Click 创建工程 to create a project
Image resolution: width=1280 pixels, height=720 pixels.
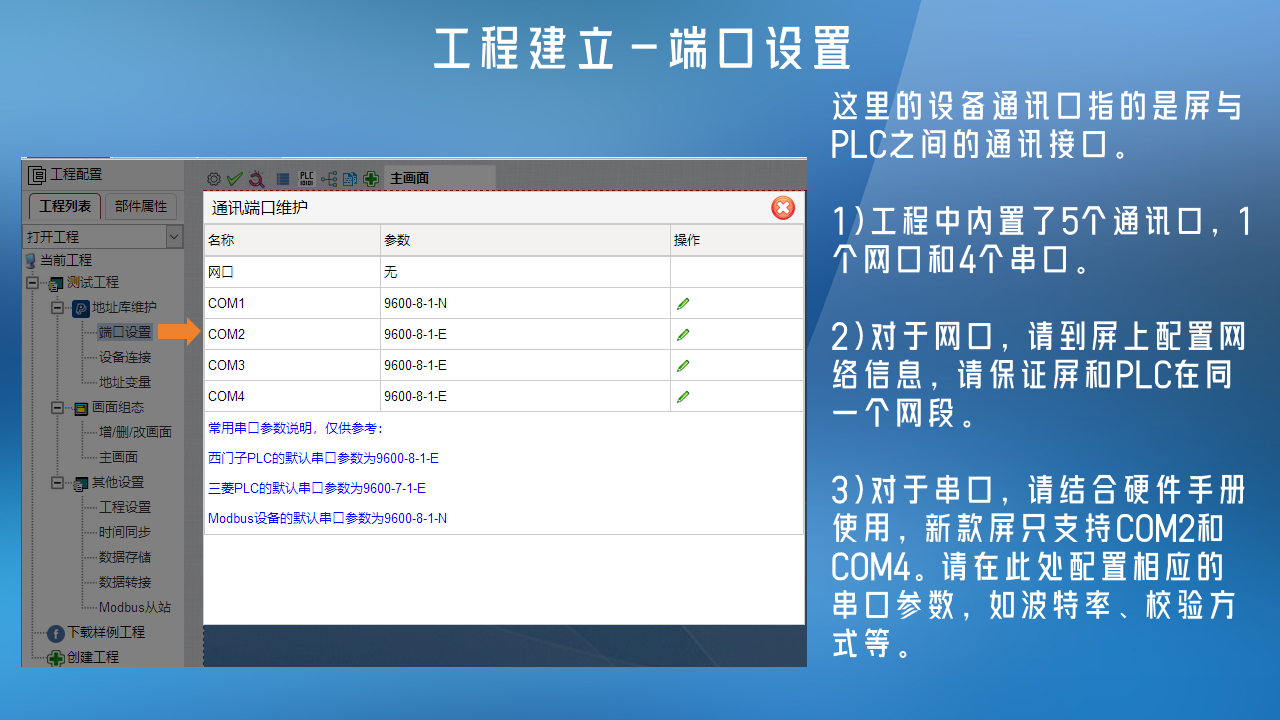click(x=92, y=657)
